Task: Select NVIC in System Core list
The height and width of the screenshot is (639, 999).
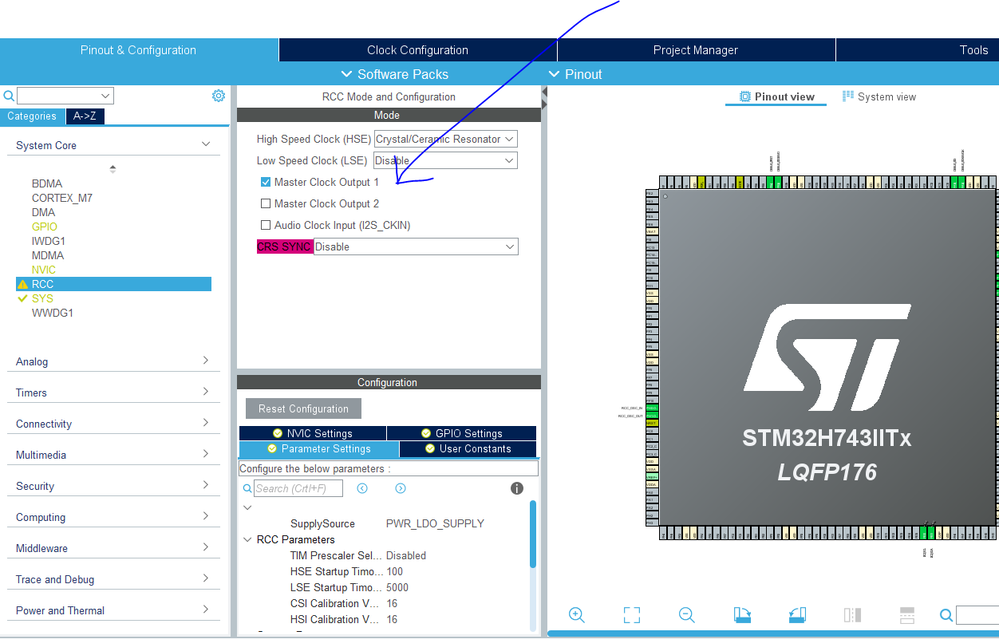Action: (x=43, y=270)
